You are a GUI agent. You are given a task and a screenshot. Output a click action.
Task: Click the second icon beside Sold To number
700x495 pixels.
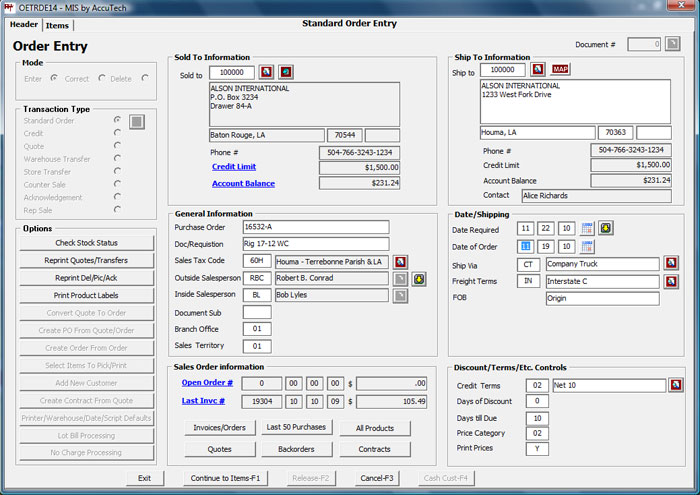[x=286, y=72]
